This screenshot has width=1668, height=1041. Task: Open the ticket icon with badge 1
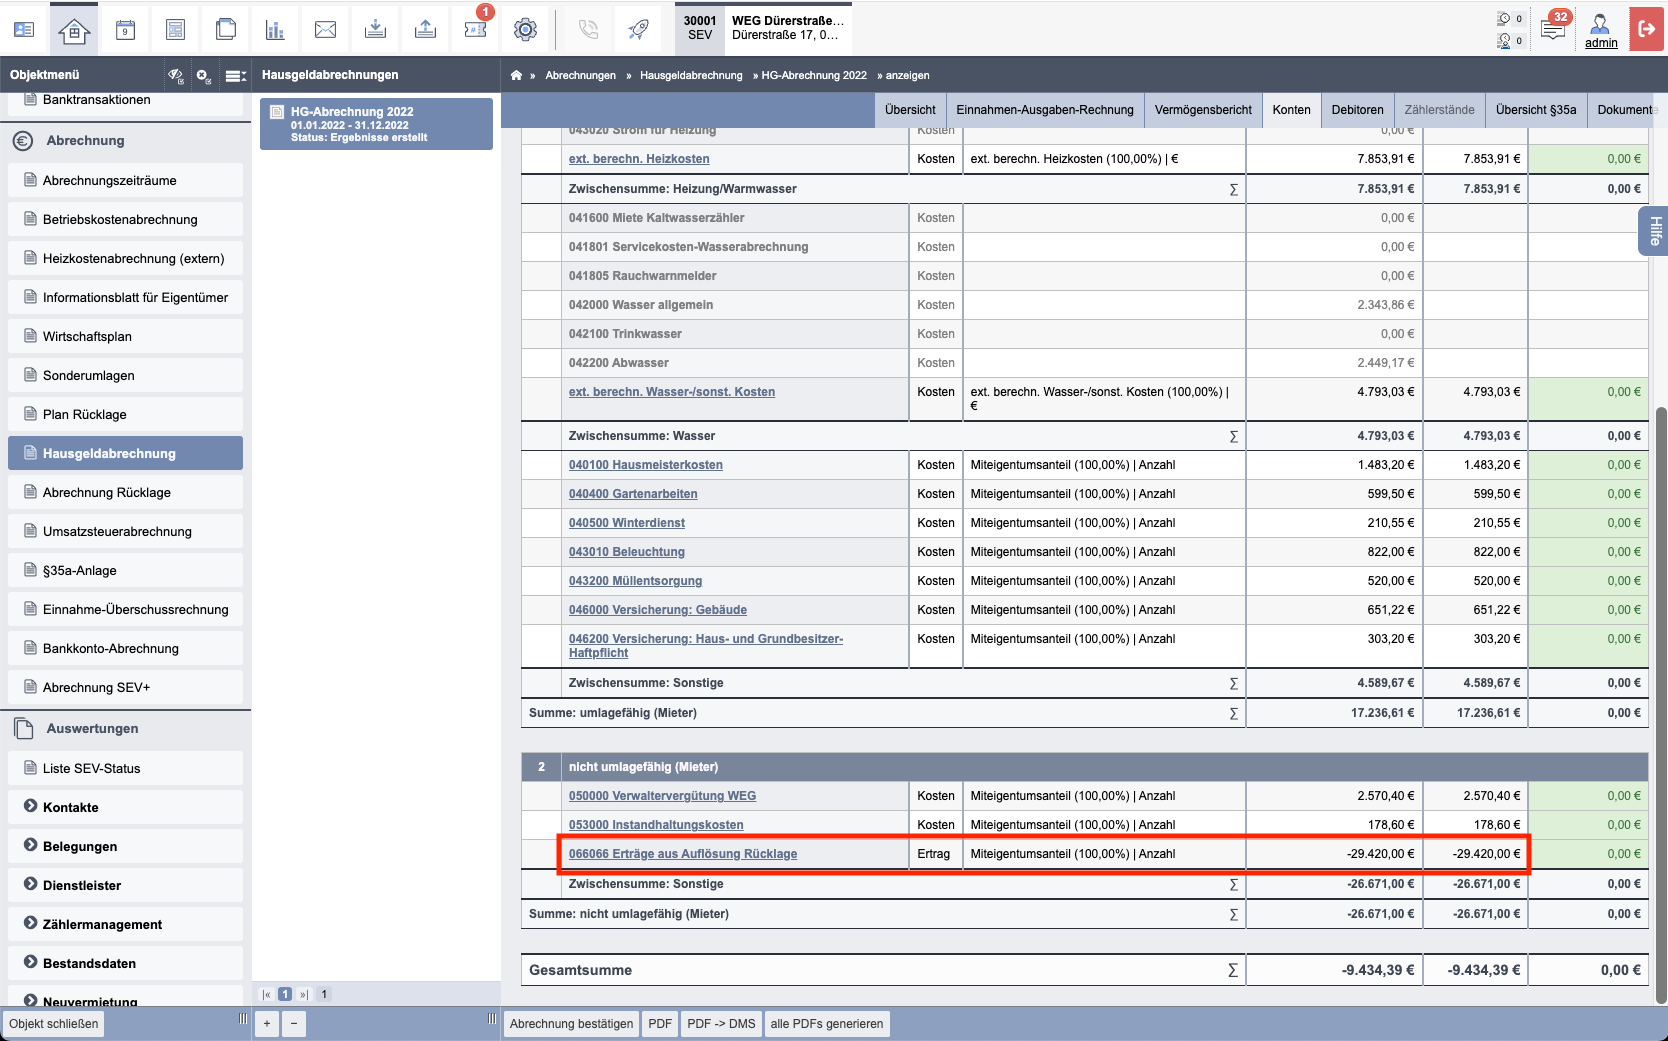(x=475, y=30)
